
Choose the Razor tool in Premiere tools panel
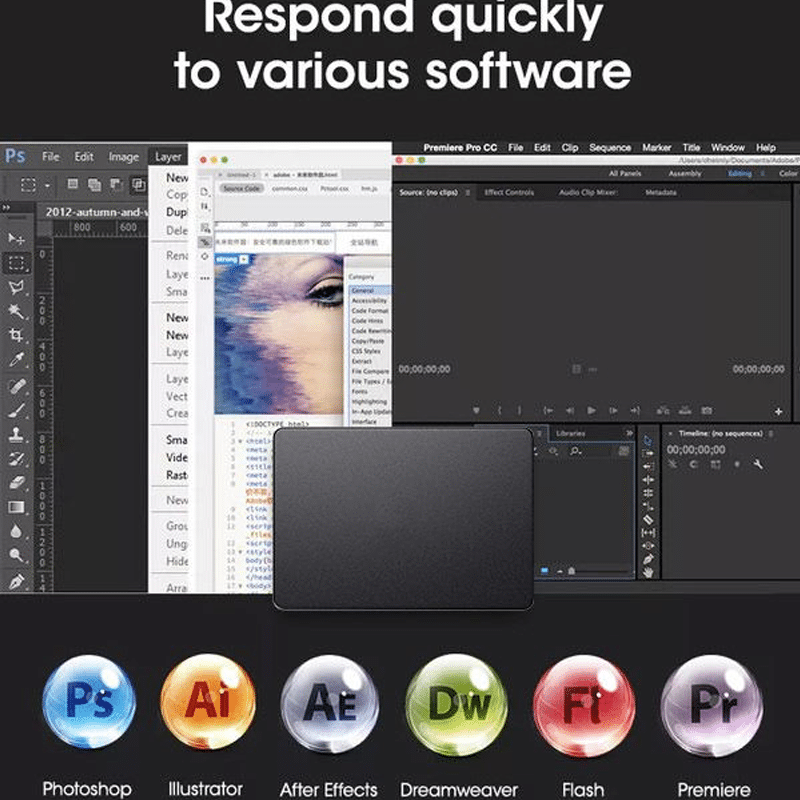[x=648, y=520]
